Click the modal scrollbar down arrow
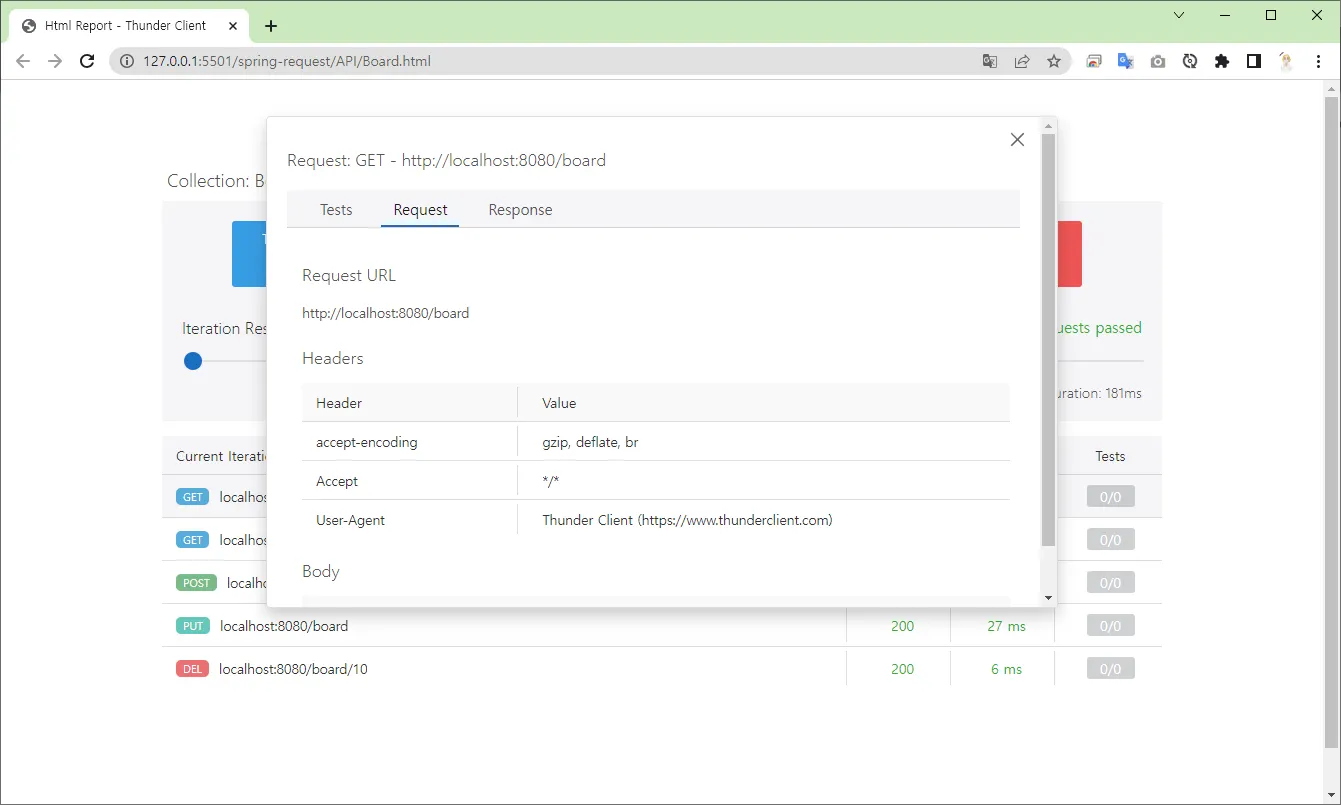 pos(1048,598)
